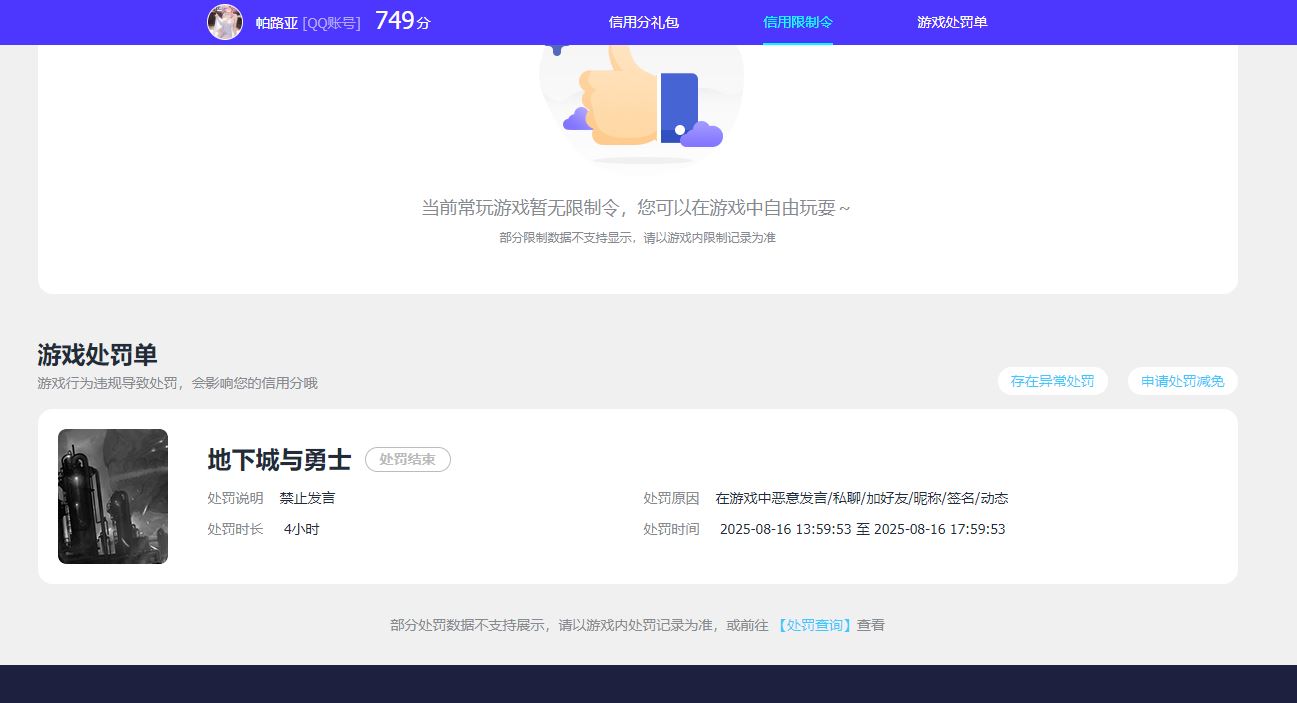Go to the 游戏处罚单 tab

(x=952, y=22)
